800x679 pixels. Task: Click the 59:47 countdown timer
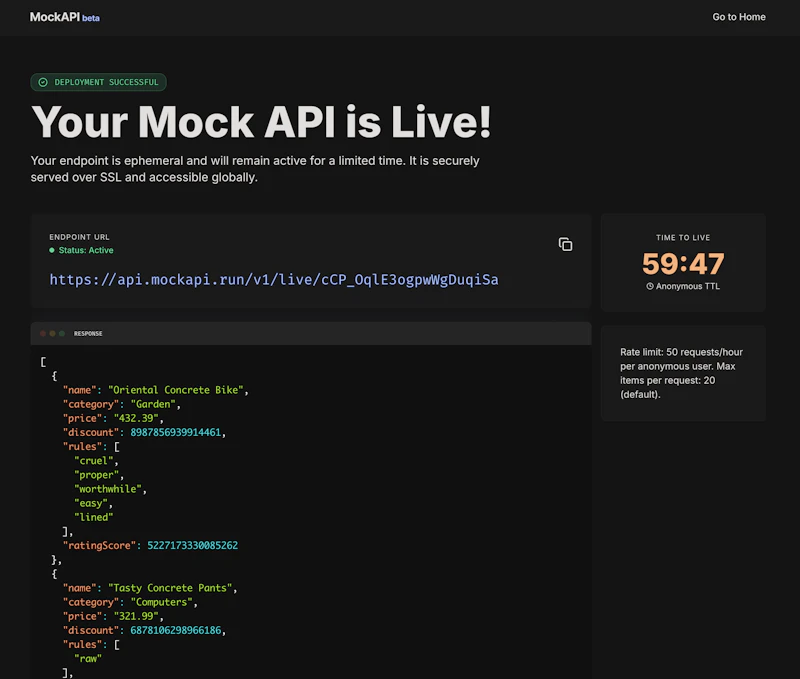pyautogui.click(x=683, y=264)
